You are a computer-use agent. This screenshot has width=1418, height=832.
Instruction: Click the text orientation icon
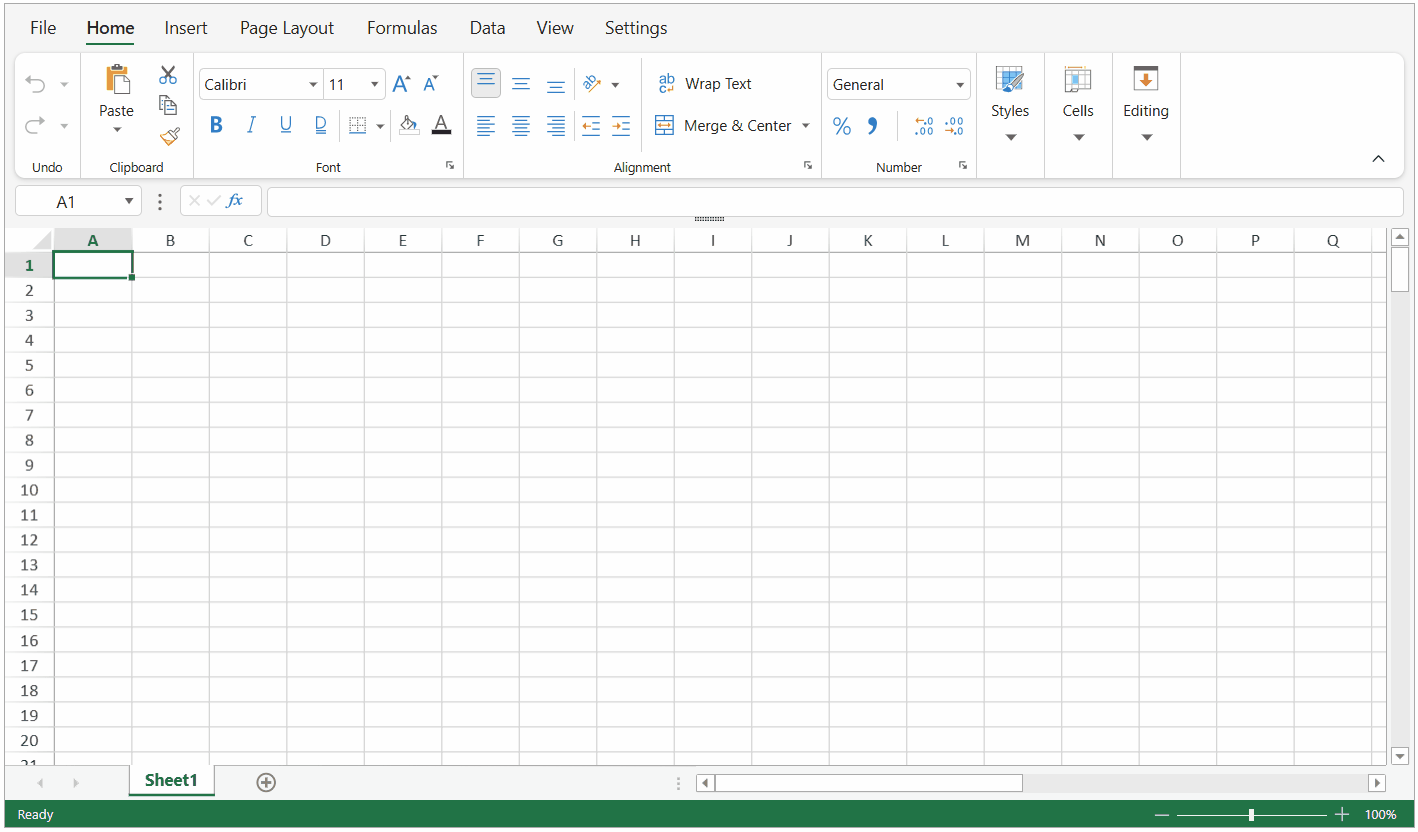click(x=591, y=84)
